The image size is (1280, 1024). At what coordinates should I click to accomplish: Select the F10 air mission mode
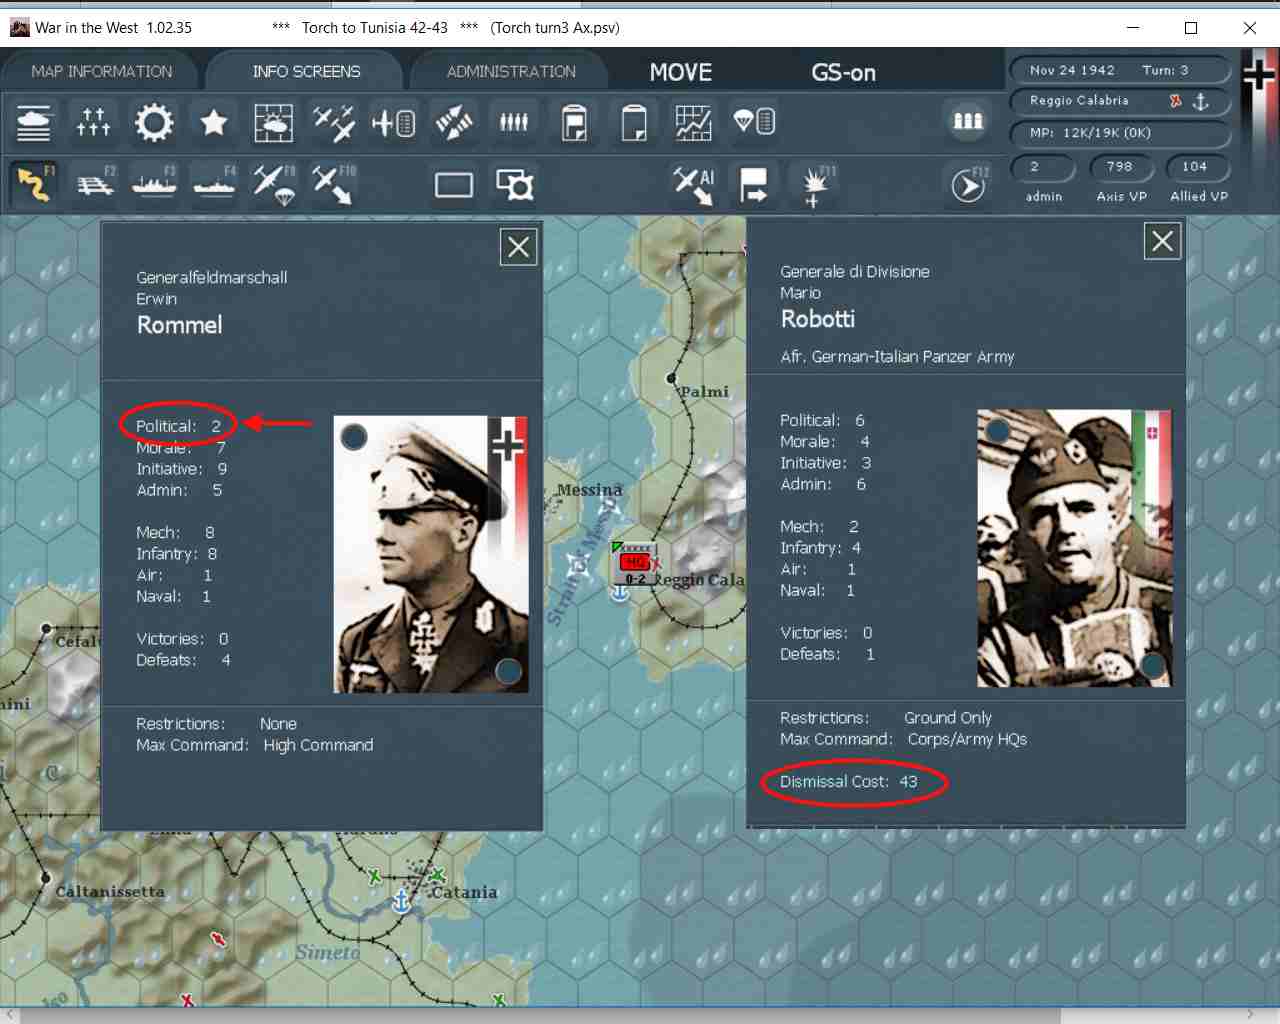pyautogui.click(x=333, y=183)
